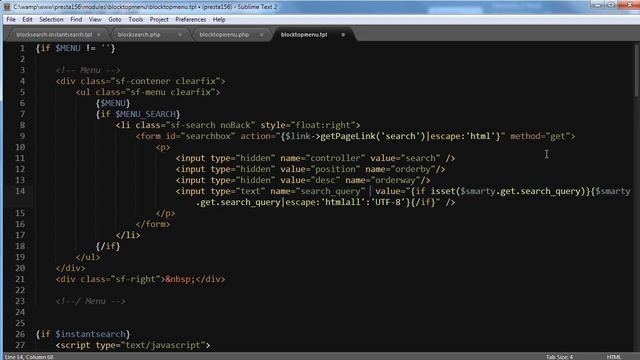Viewport: 640px width, 360px height.
Task: Click line number 1 in gutter
Action: pyautogui.click(x=22, y=48)
